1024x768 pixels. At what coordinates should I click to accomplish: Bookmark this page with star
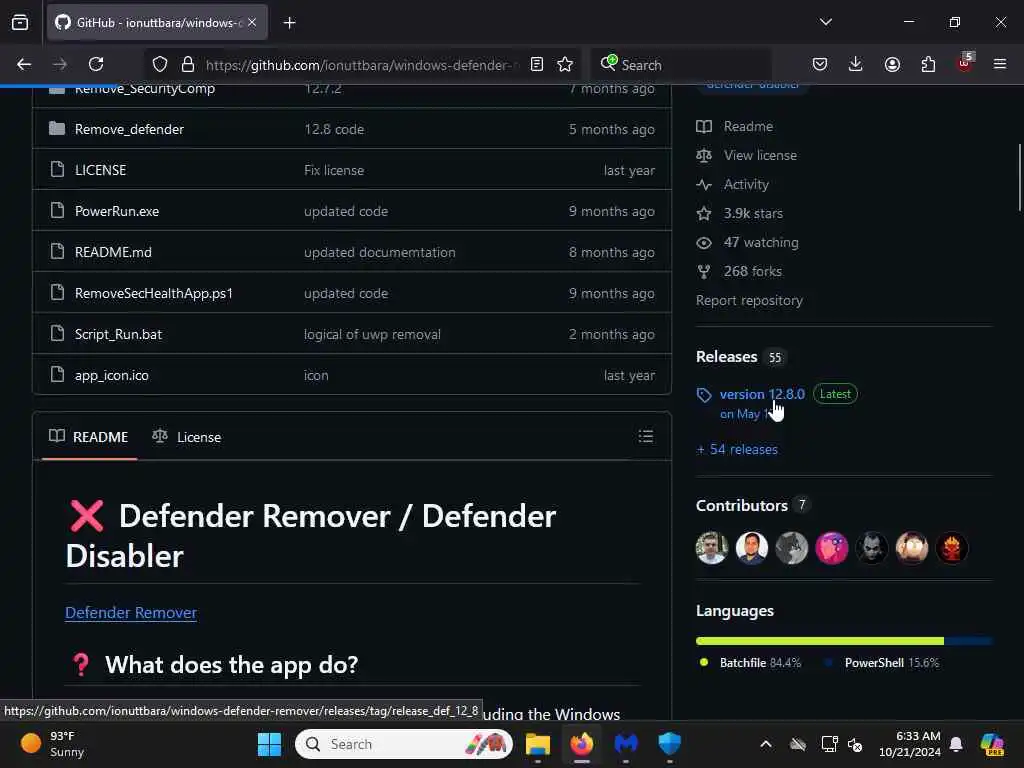[565, 64]
